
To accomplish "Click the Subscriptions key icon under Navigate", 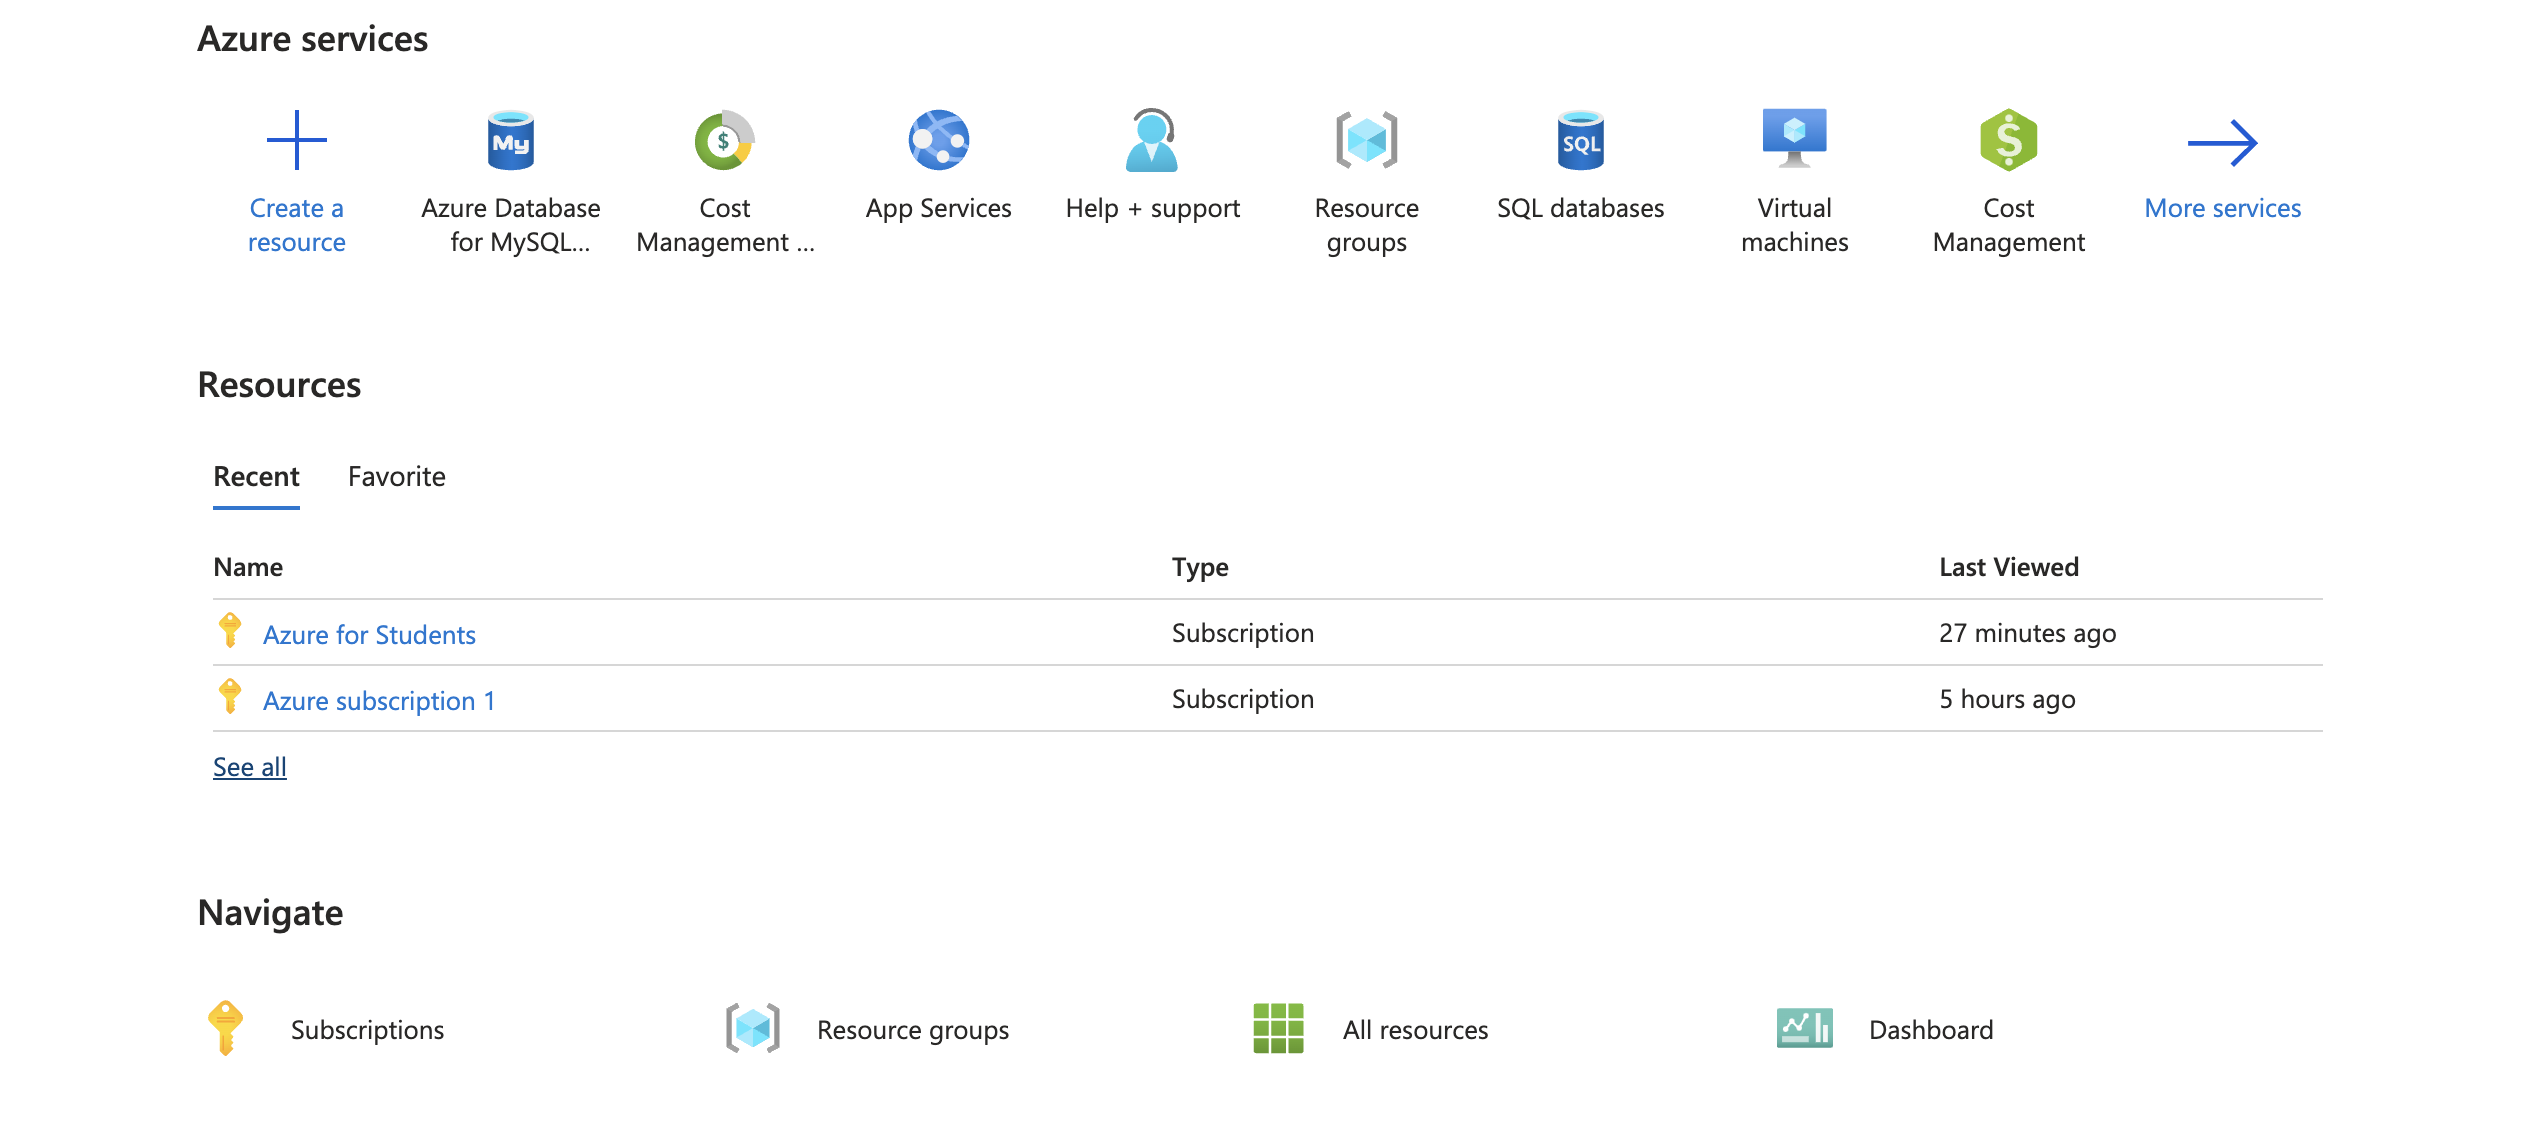I will (225, 1028).
